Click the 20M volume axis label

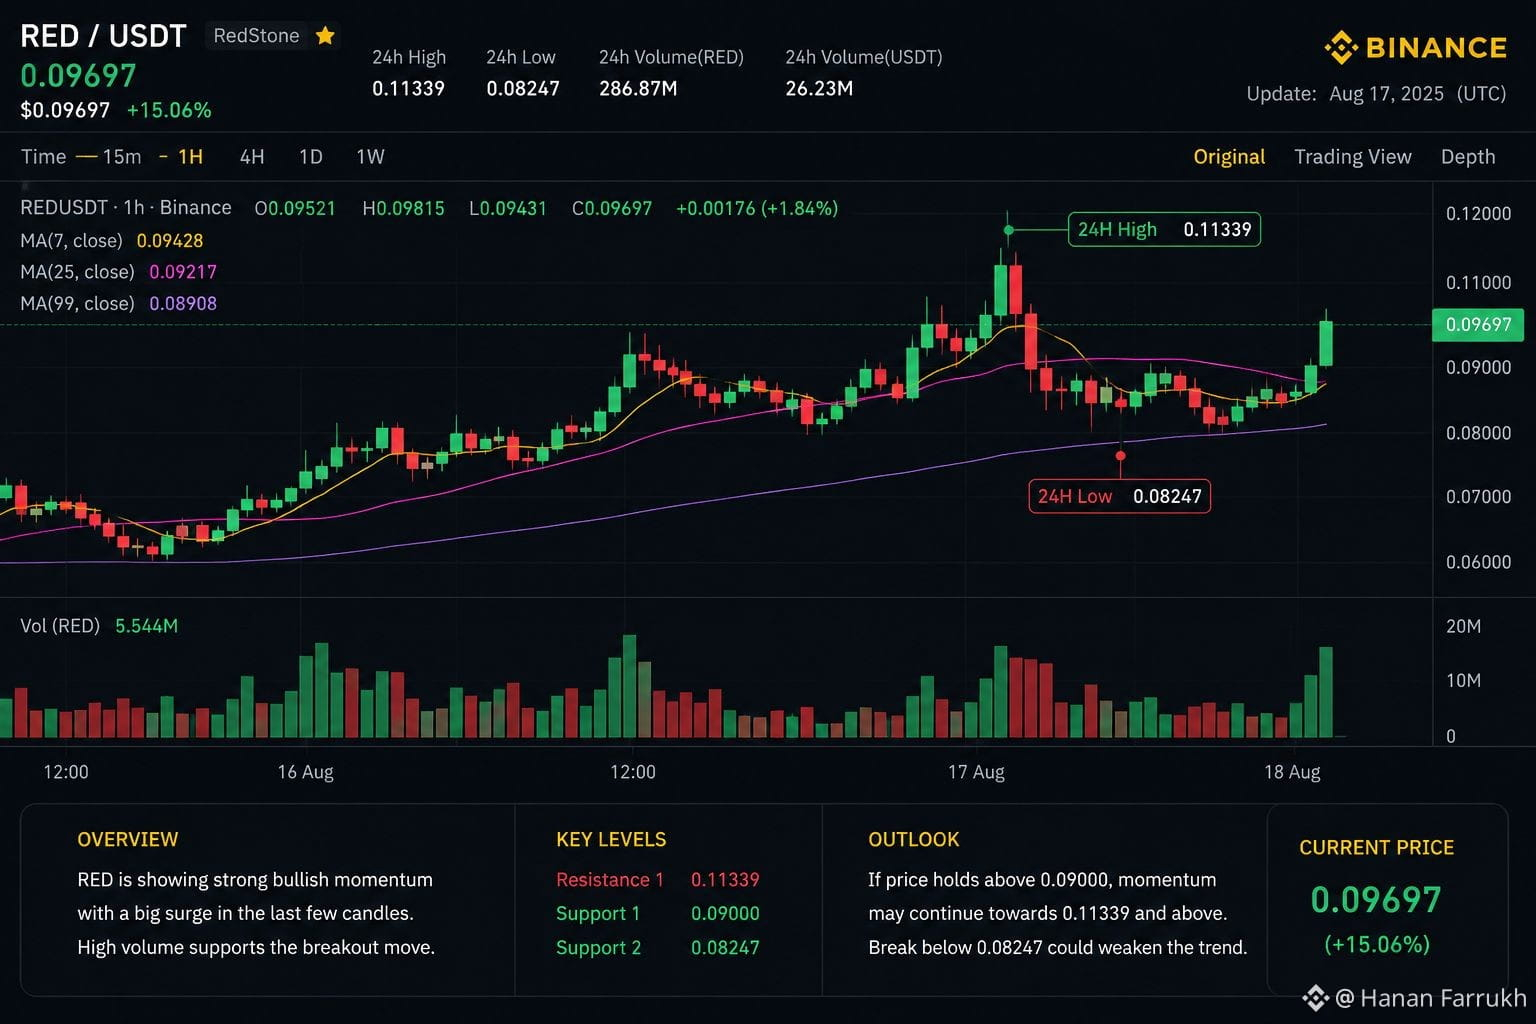coord(1463,627)
